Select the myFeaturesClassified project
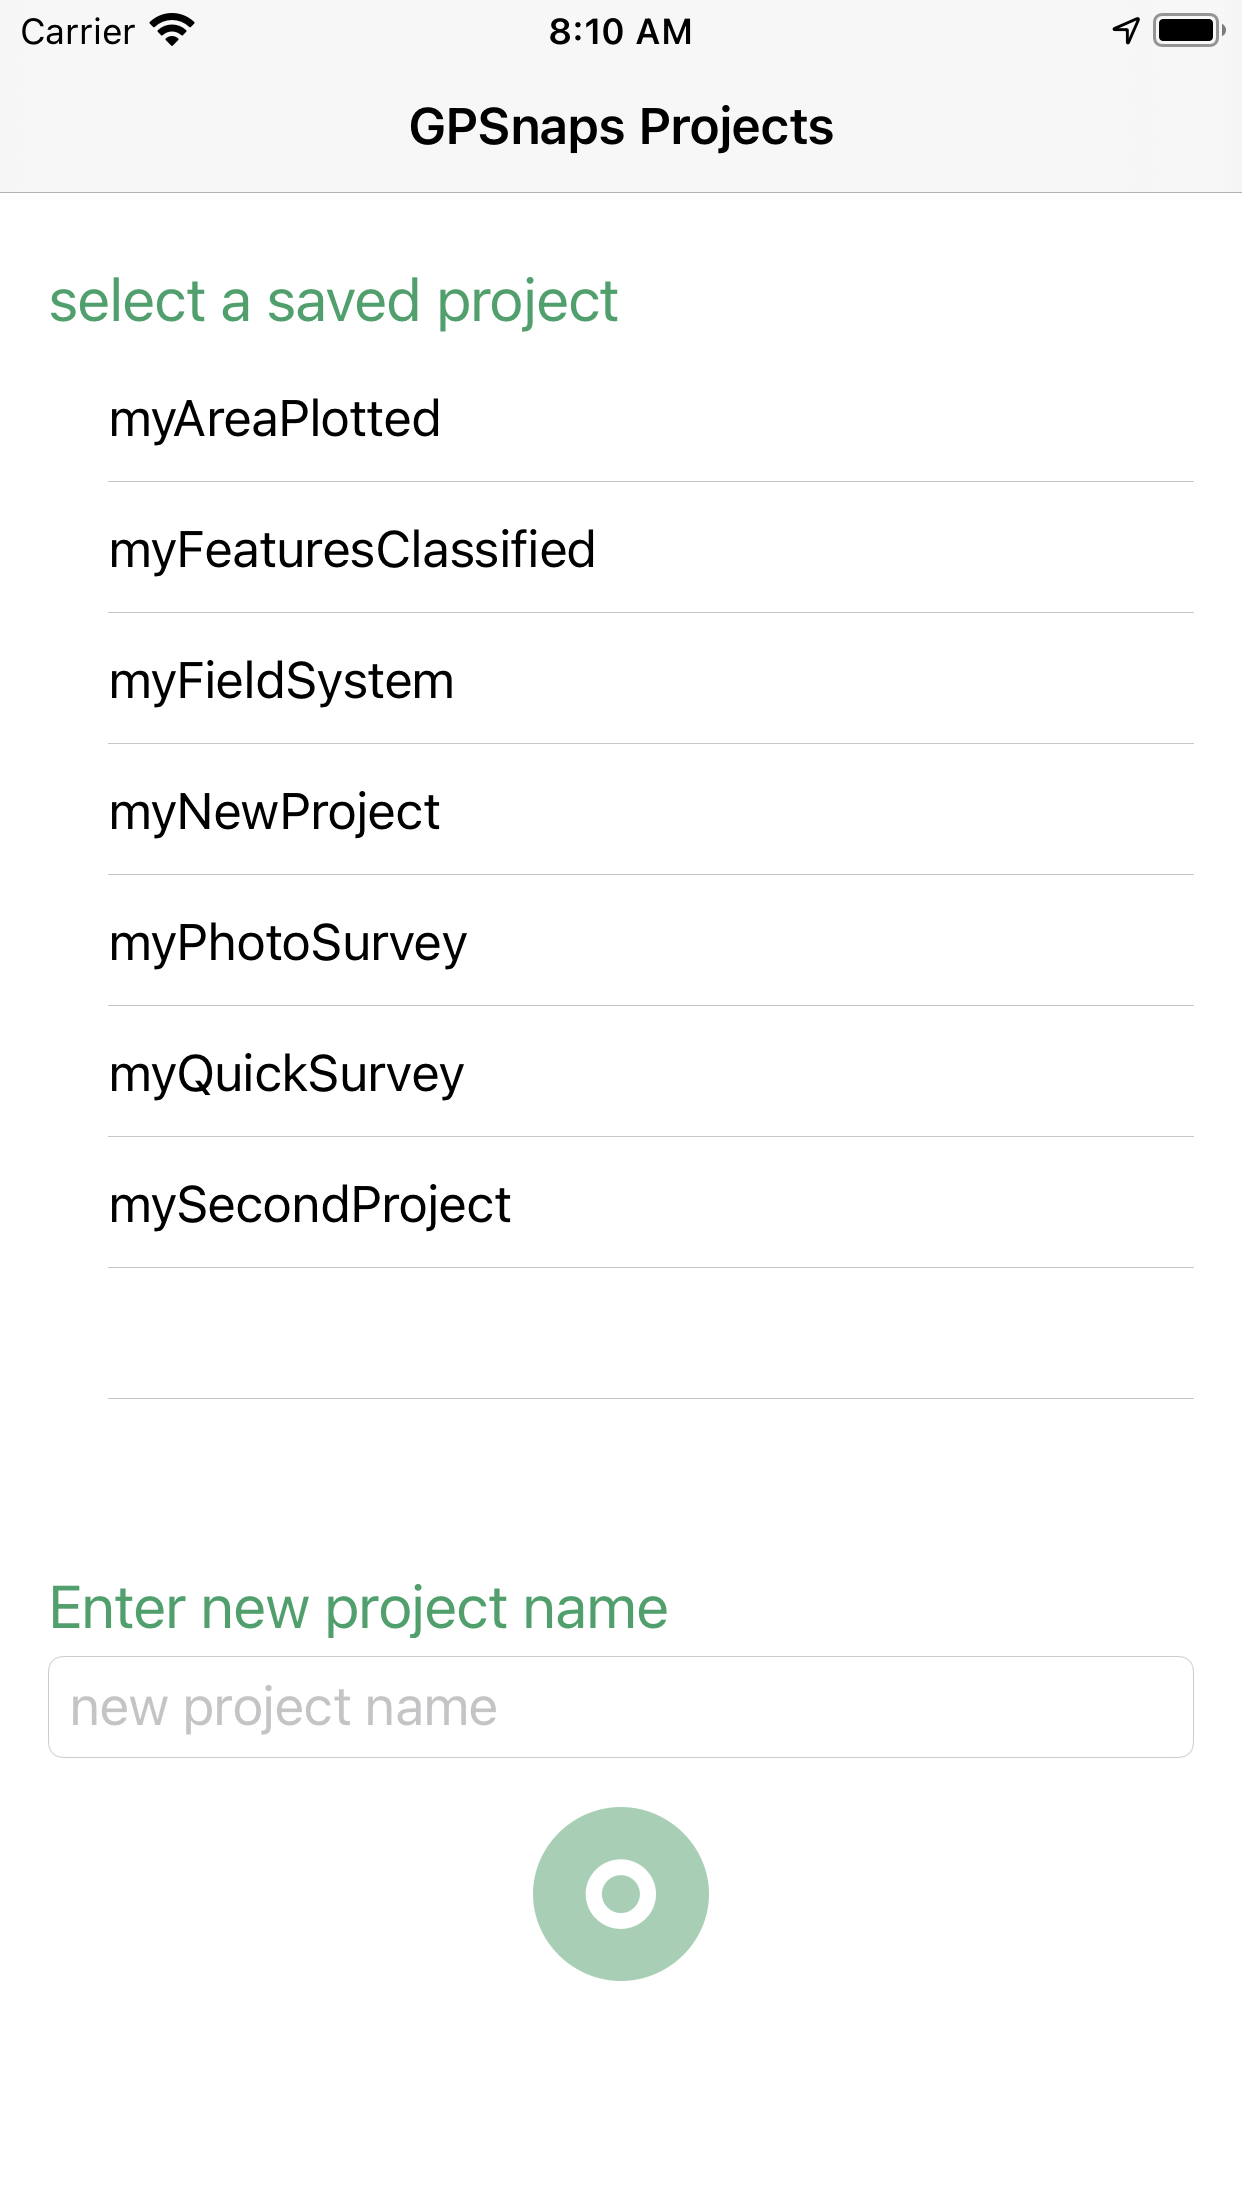 click(352, 550)
